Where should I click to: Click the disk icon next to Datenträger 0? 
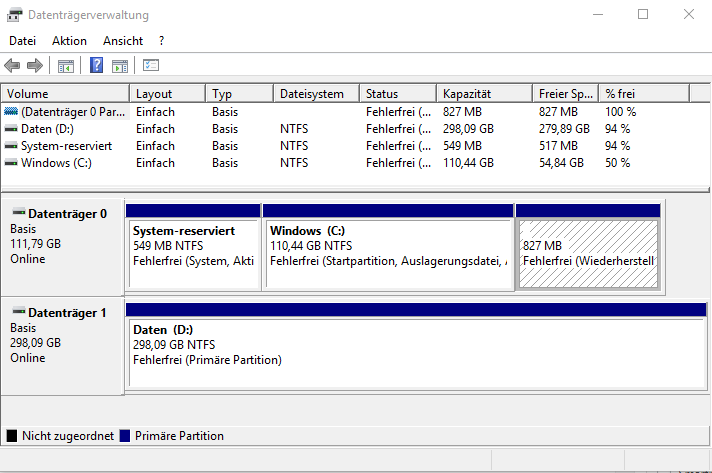pyautogui.click(x=19, y=212)
